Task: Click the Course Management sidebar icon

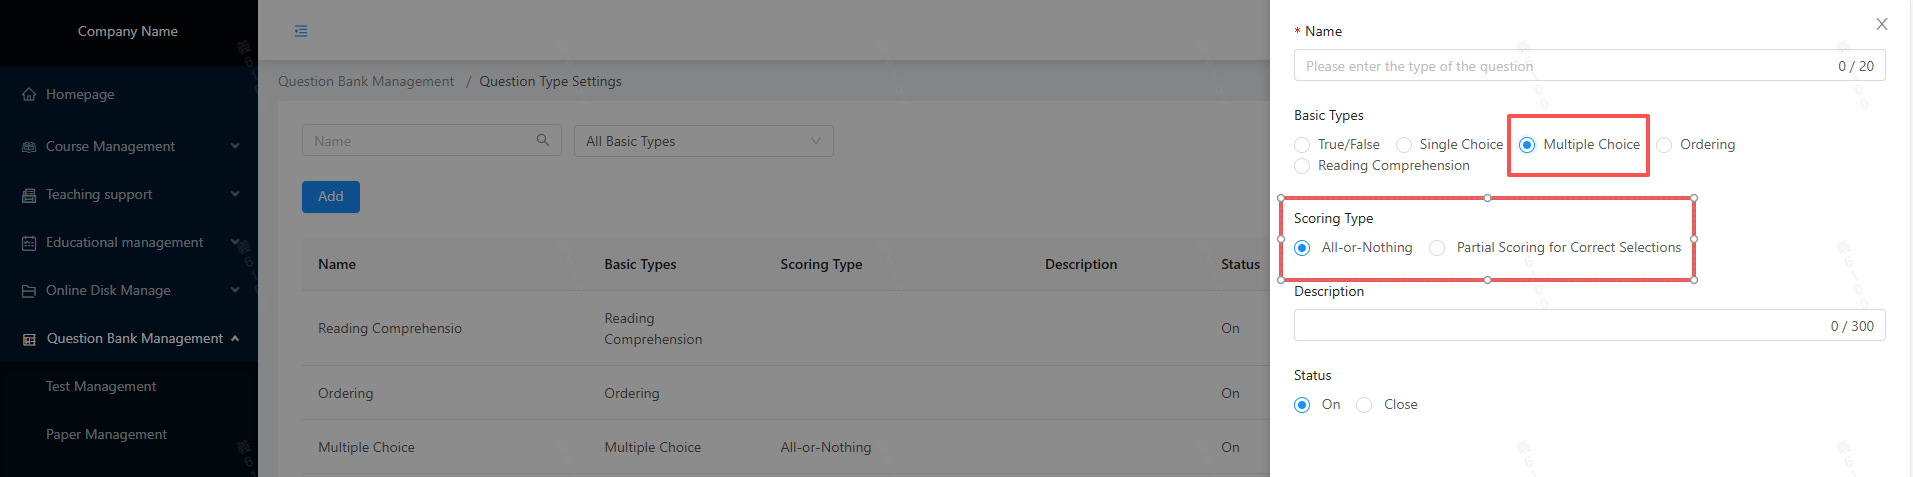Action: point(29,147)
